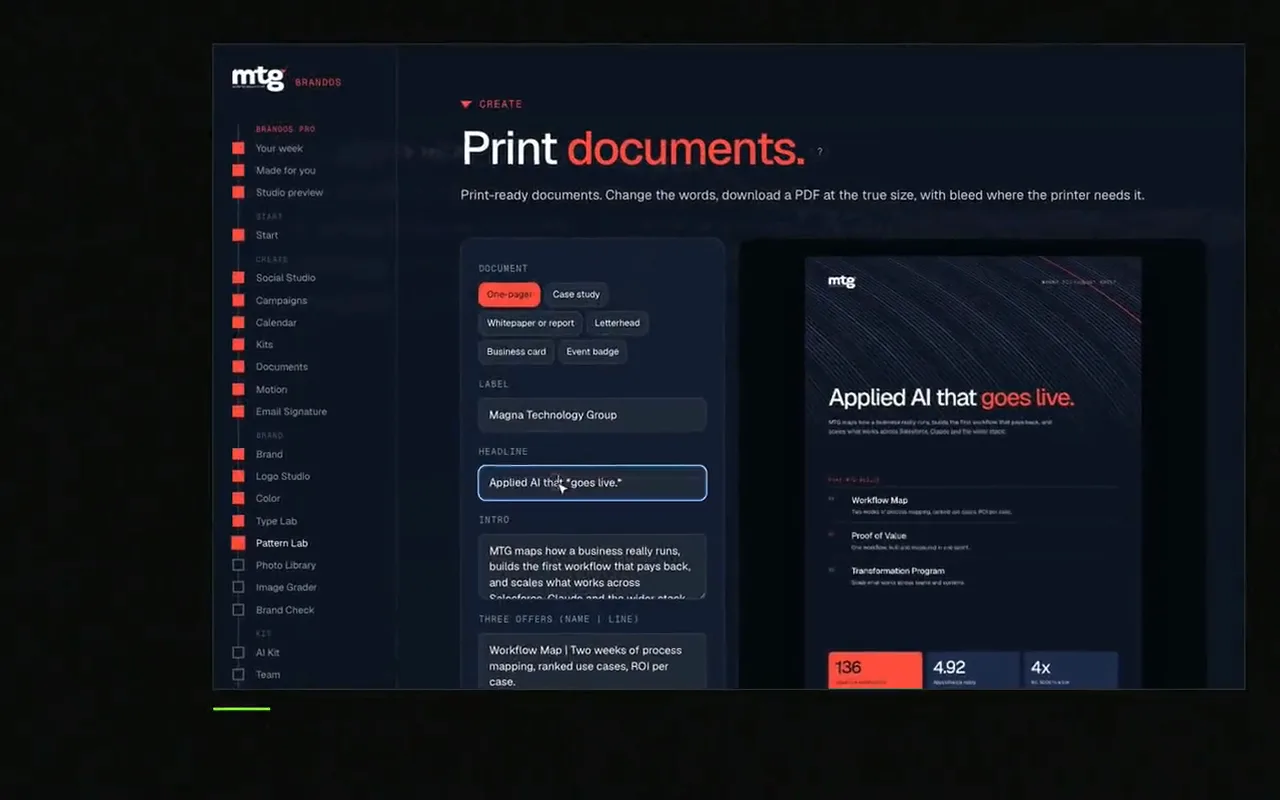This screenshot has height=800, width=1280.
Task: Open the Motion section
Action: (271, 389)
